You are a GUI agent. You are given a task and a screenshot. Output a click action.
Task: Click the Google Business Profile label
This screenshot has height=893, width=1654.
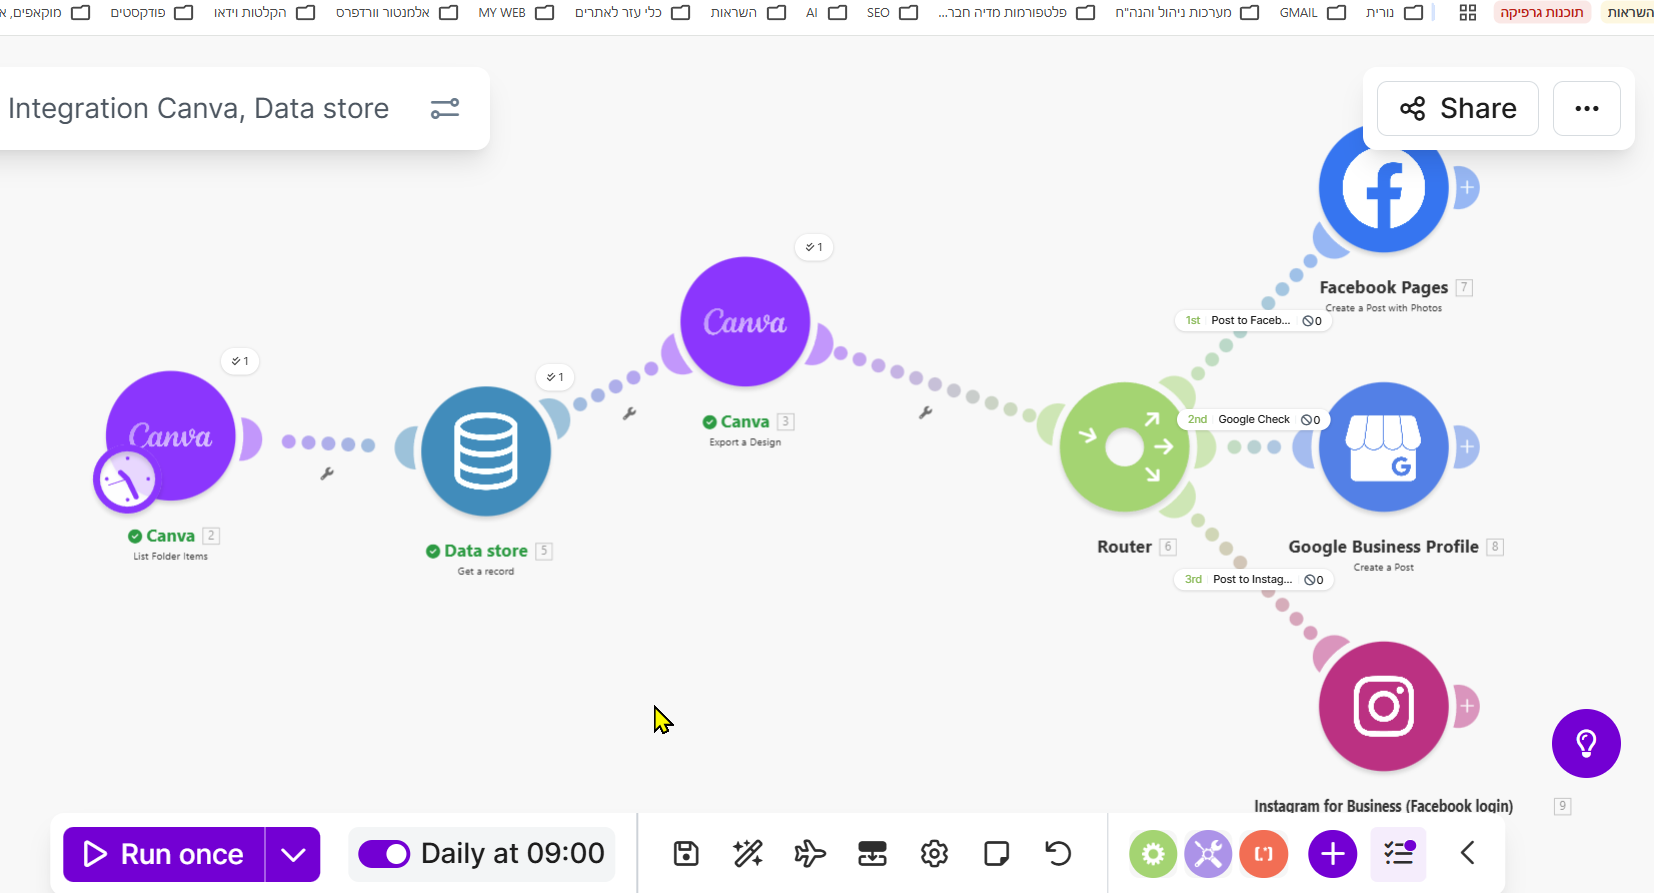pos(1383,547)
